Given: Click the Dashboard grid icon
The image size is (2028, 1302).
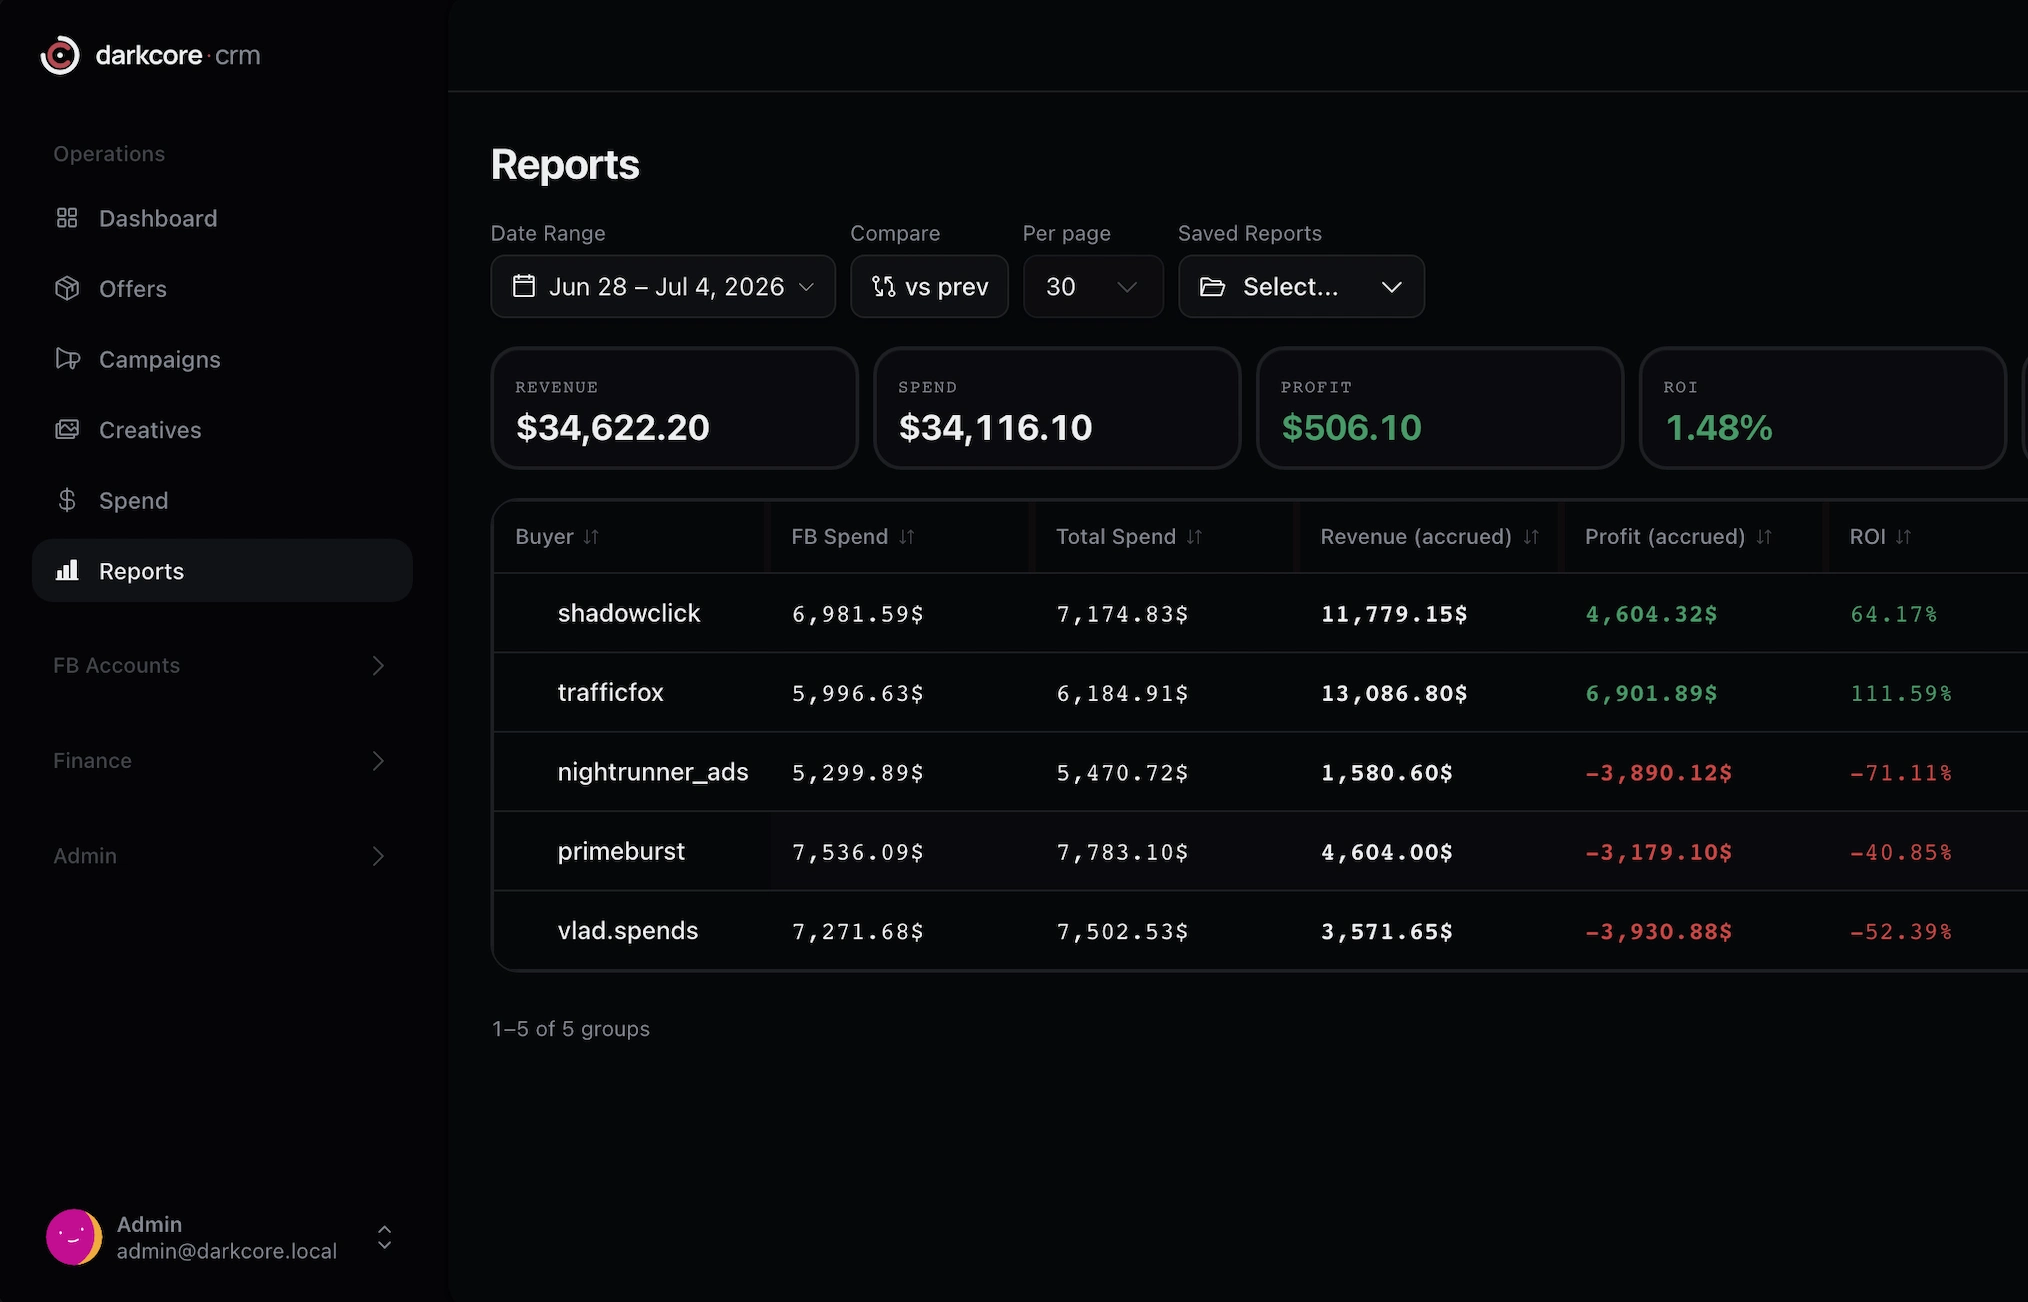Looking at the screenshot, I should [67, 218].
